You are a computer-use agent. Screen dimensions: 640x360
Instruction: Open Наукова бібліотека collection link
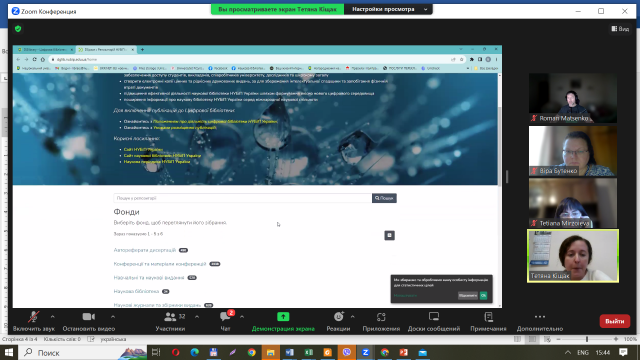click(x=136, y=291)
